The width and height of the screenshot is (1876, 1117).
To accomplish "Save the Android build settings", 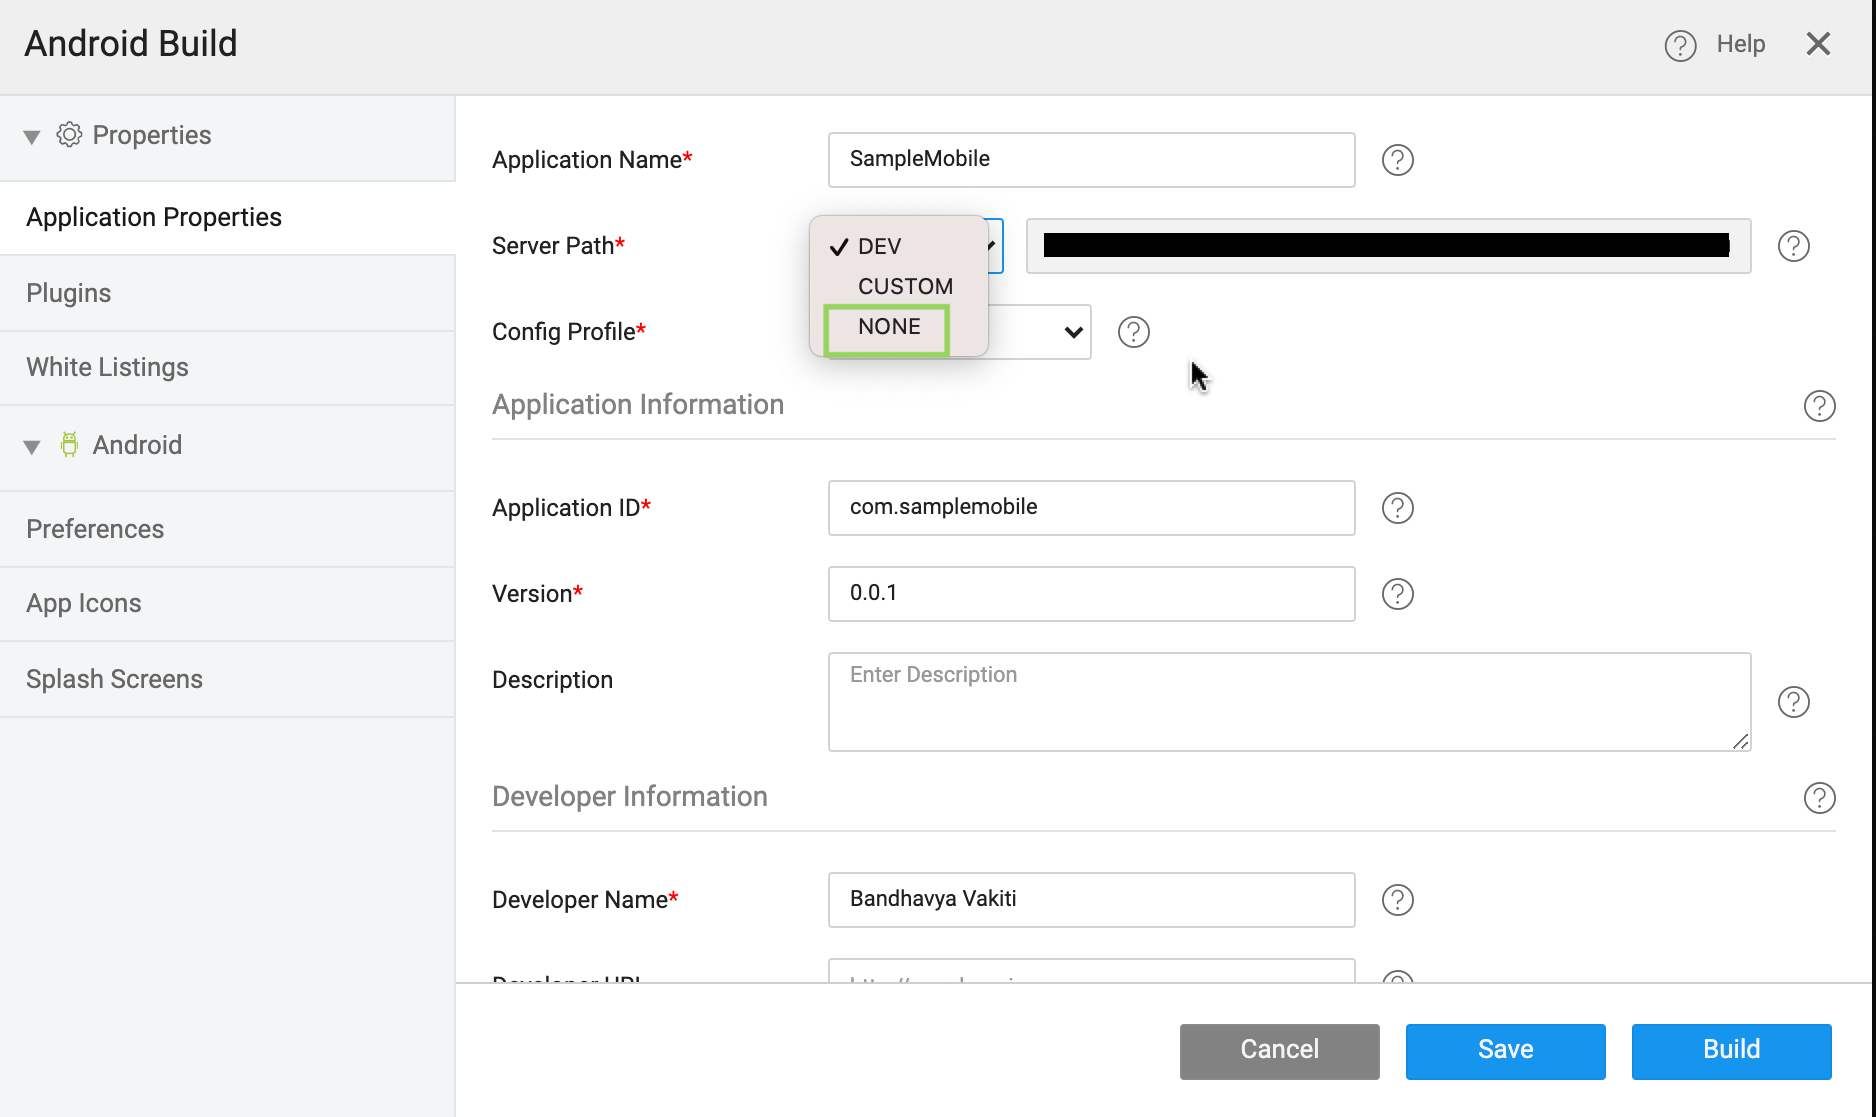I will pyautogui.click(x=1505, y=1050).
